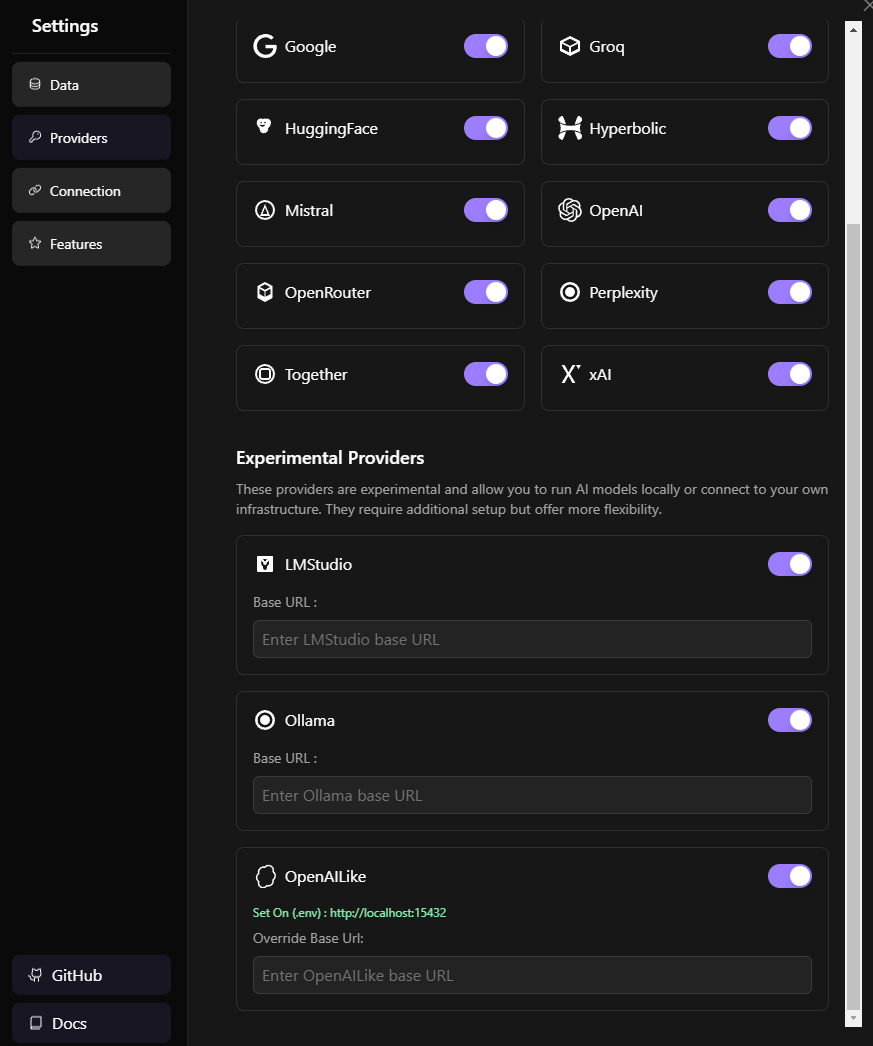Open the Docs link button
Viewport: 873px width, 1046px height.
coord(91,1023)
